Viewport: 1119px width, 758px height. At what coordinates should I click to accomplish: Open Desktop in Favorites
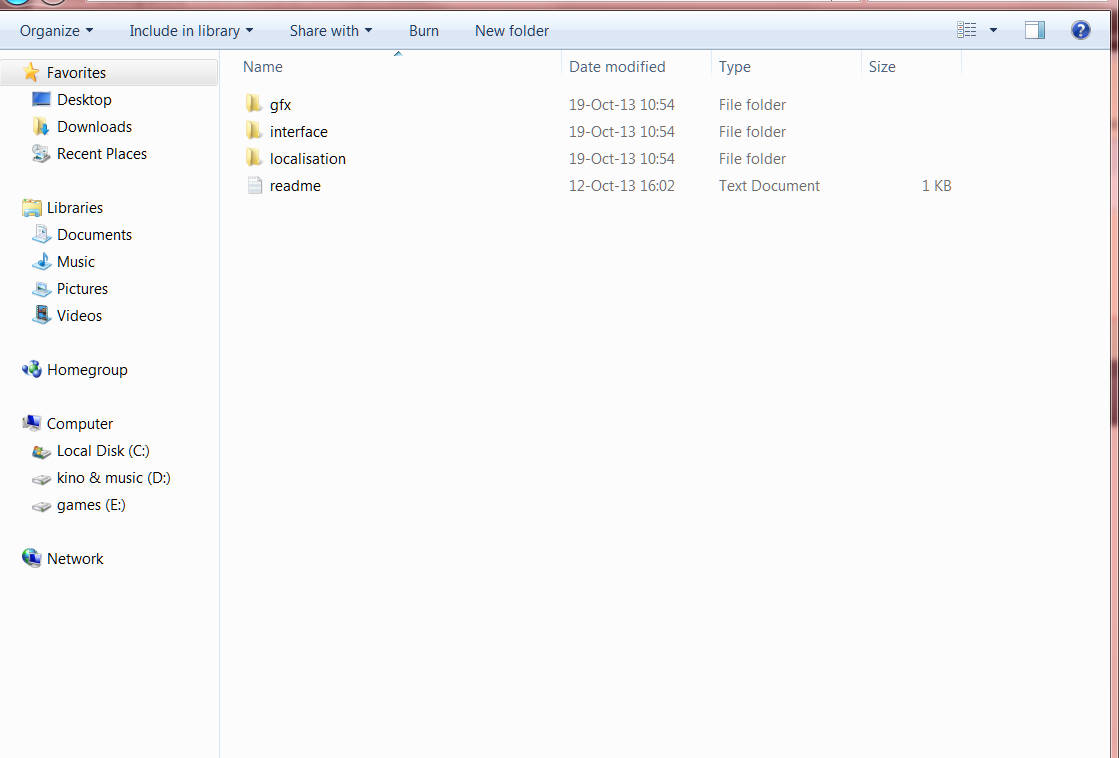click(84, 100)
